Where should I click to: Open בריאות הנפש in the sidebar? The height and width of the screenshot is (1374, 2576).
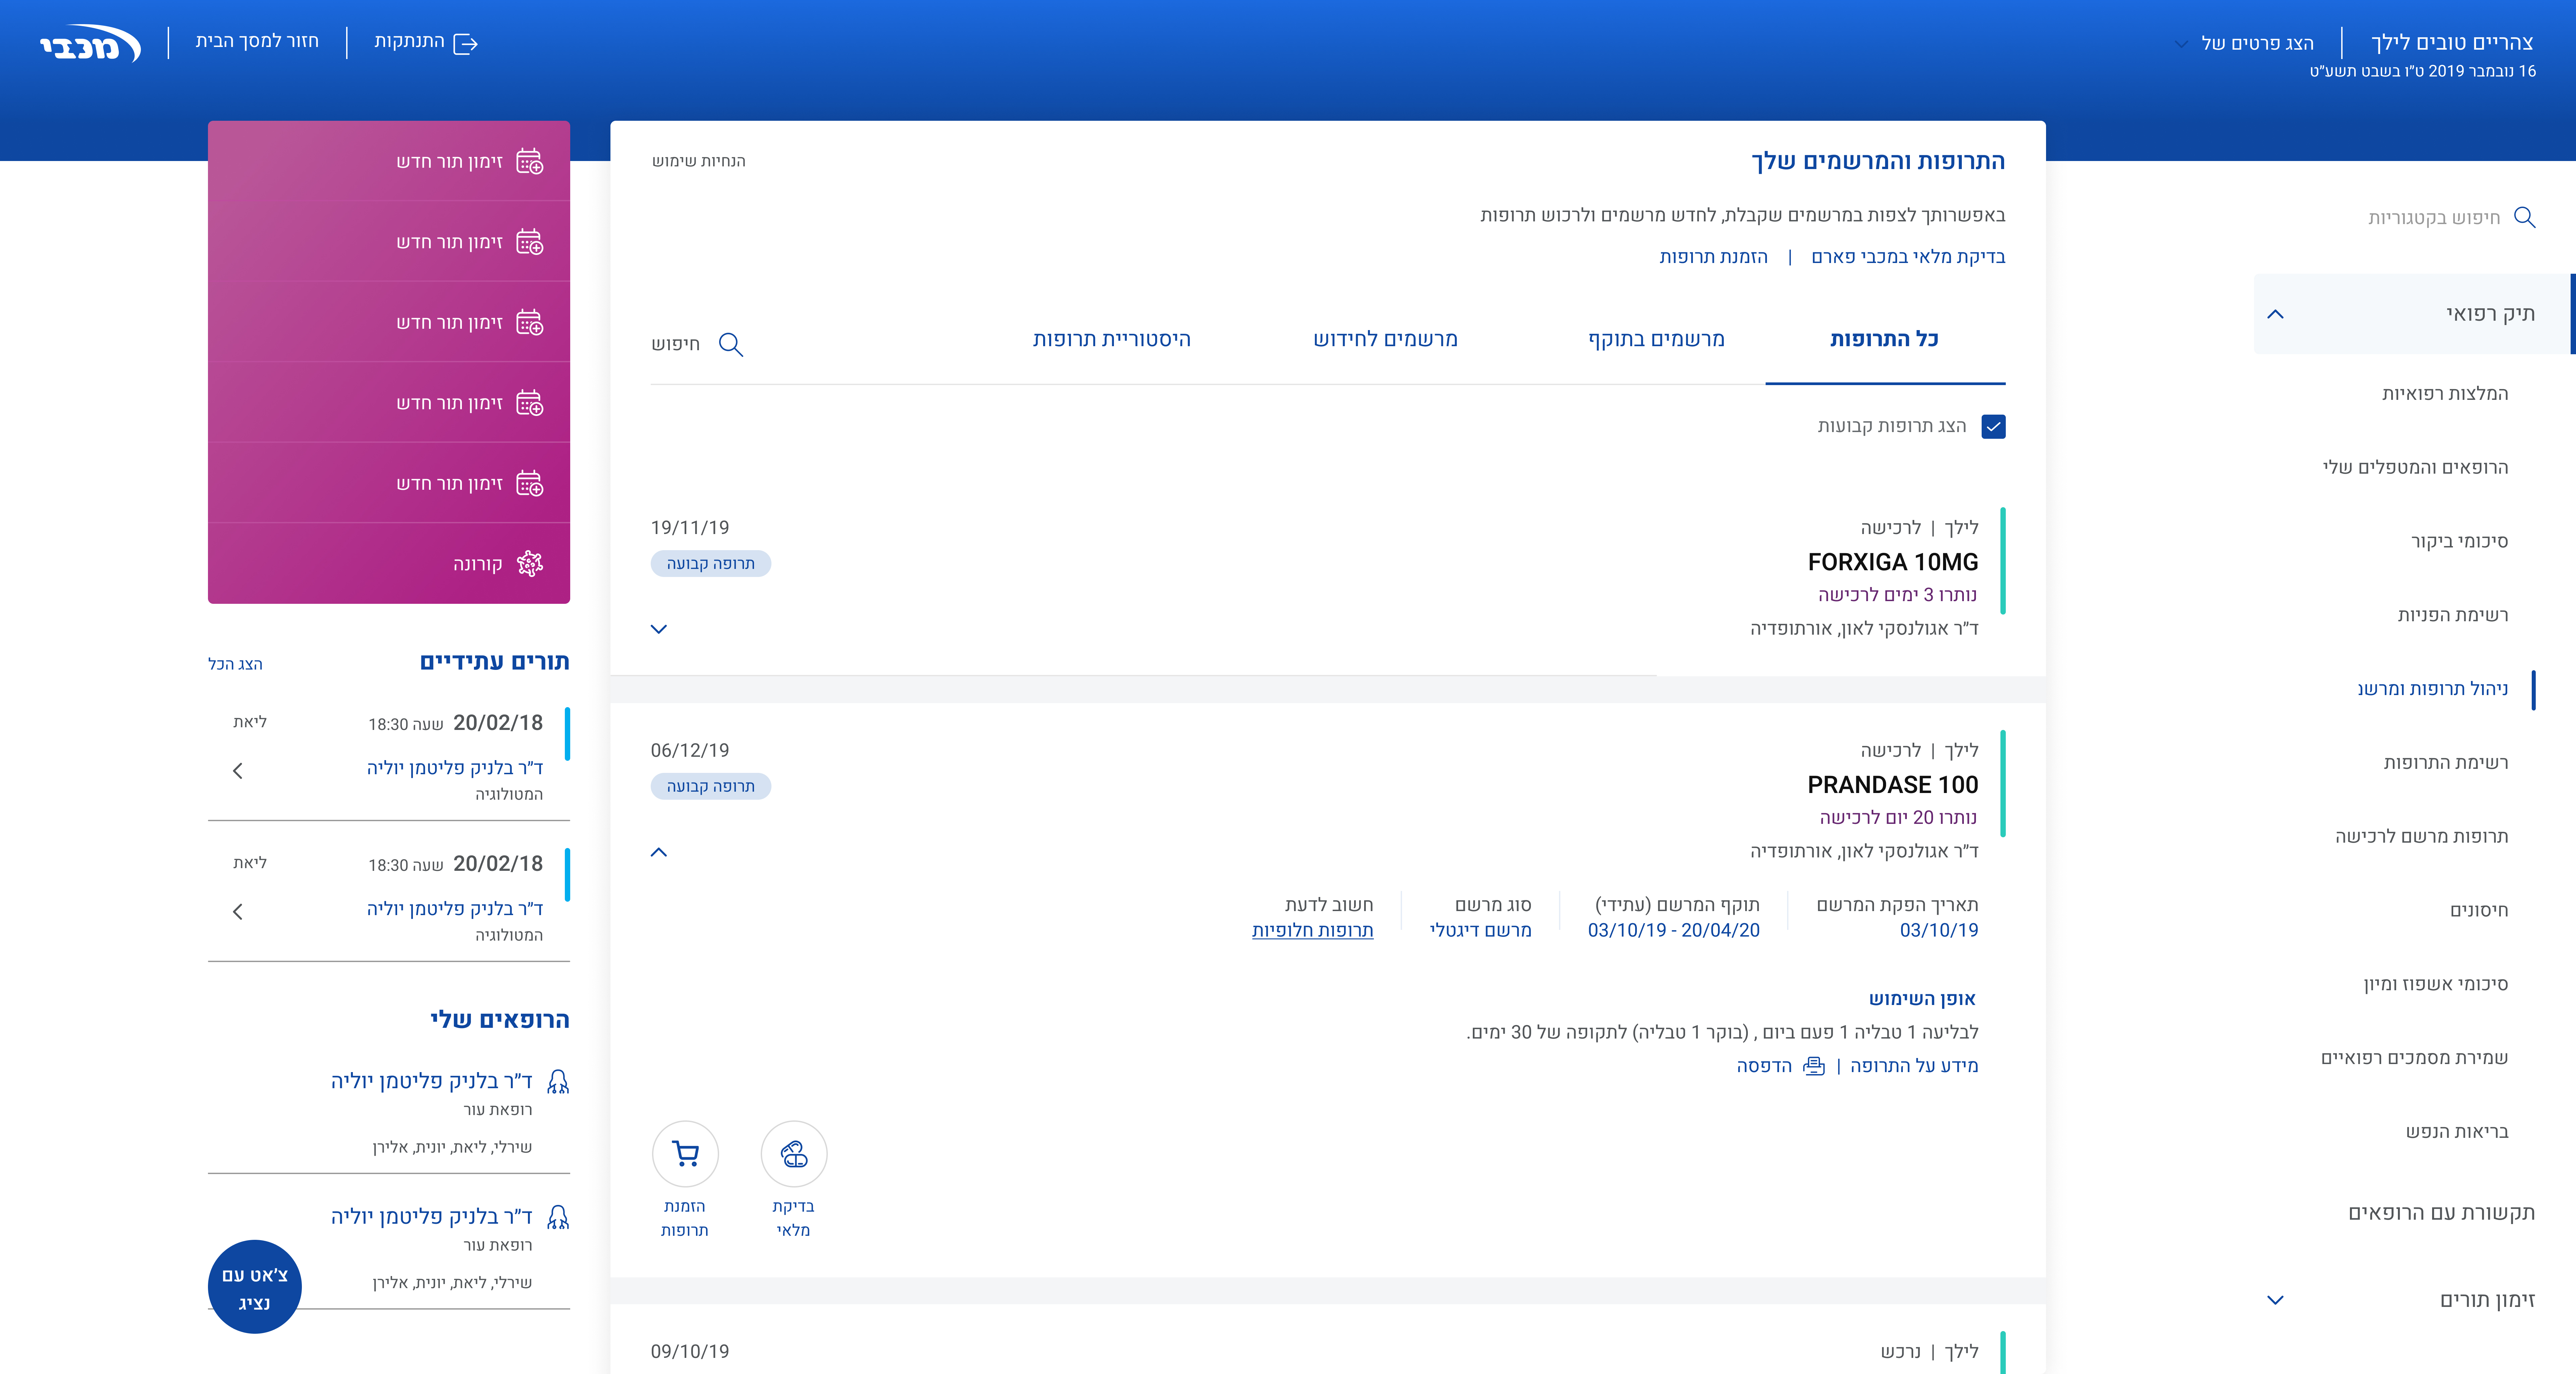2457,1132
